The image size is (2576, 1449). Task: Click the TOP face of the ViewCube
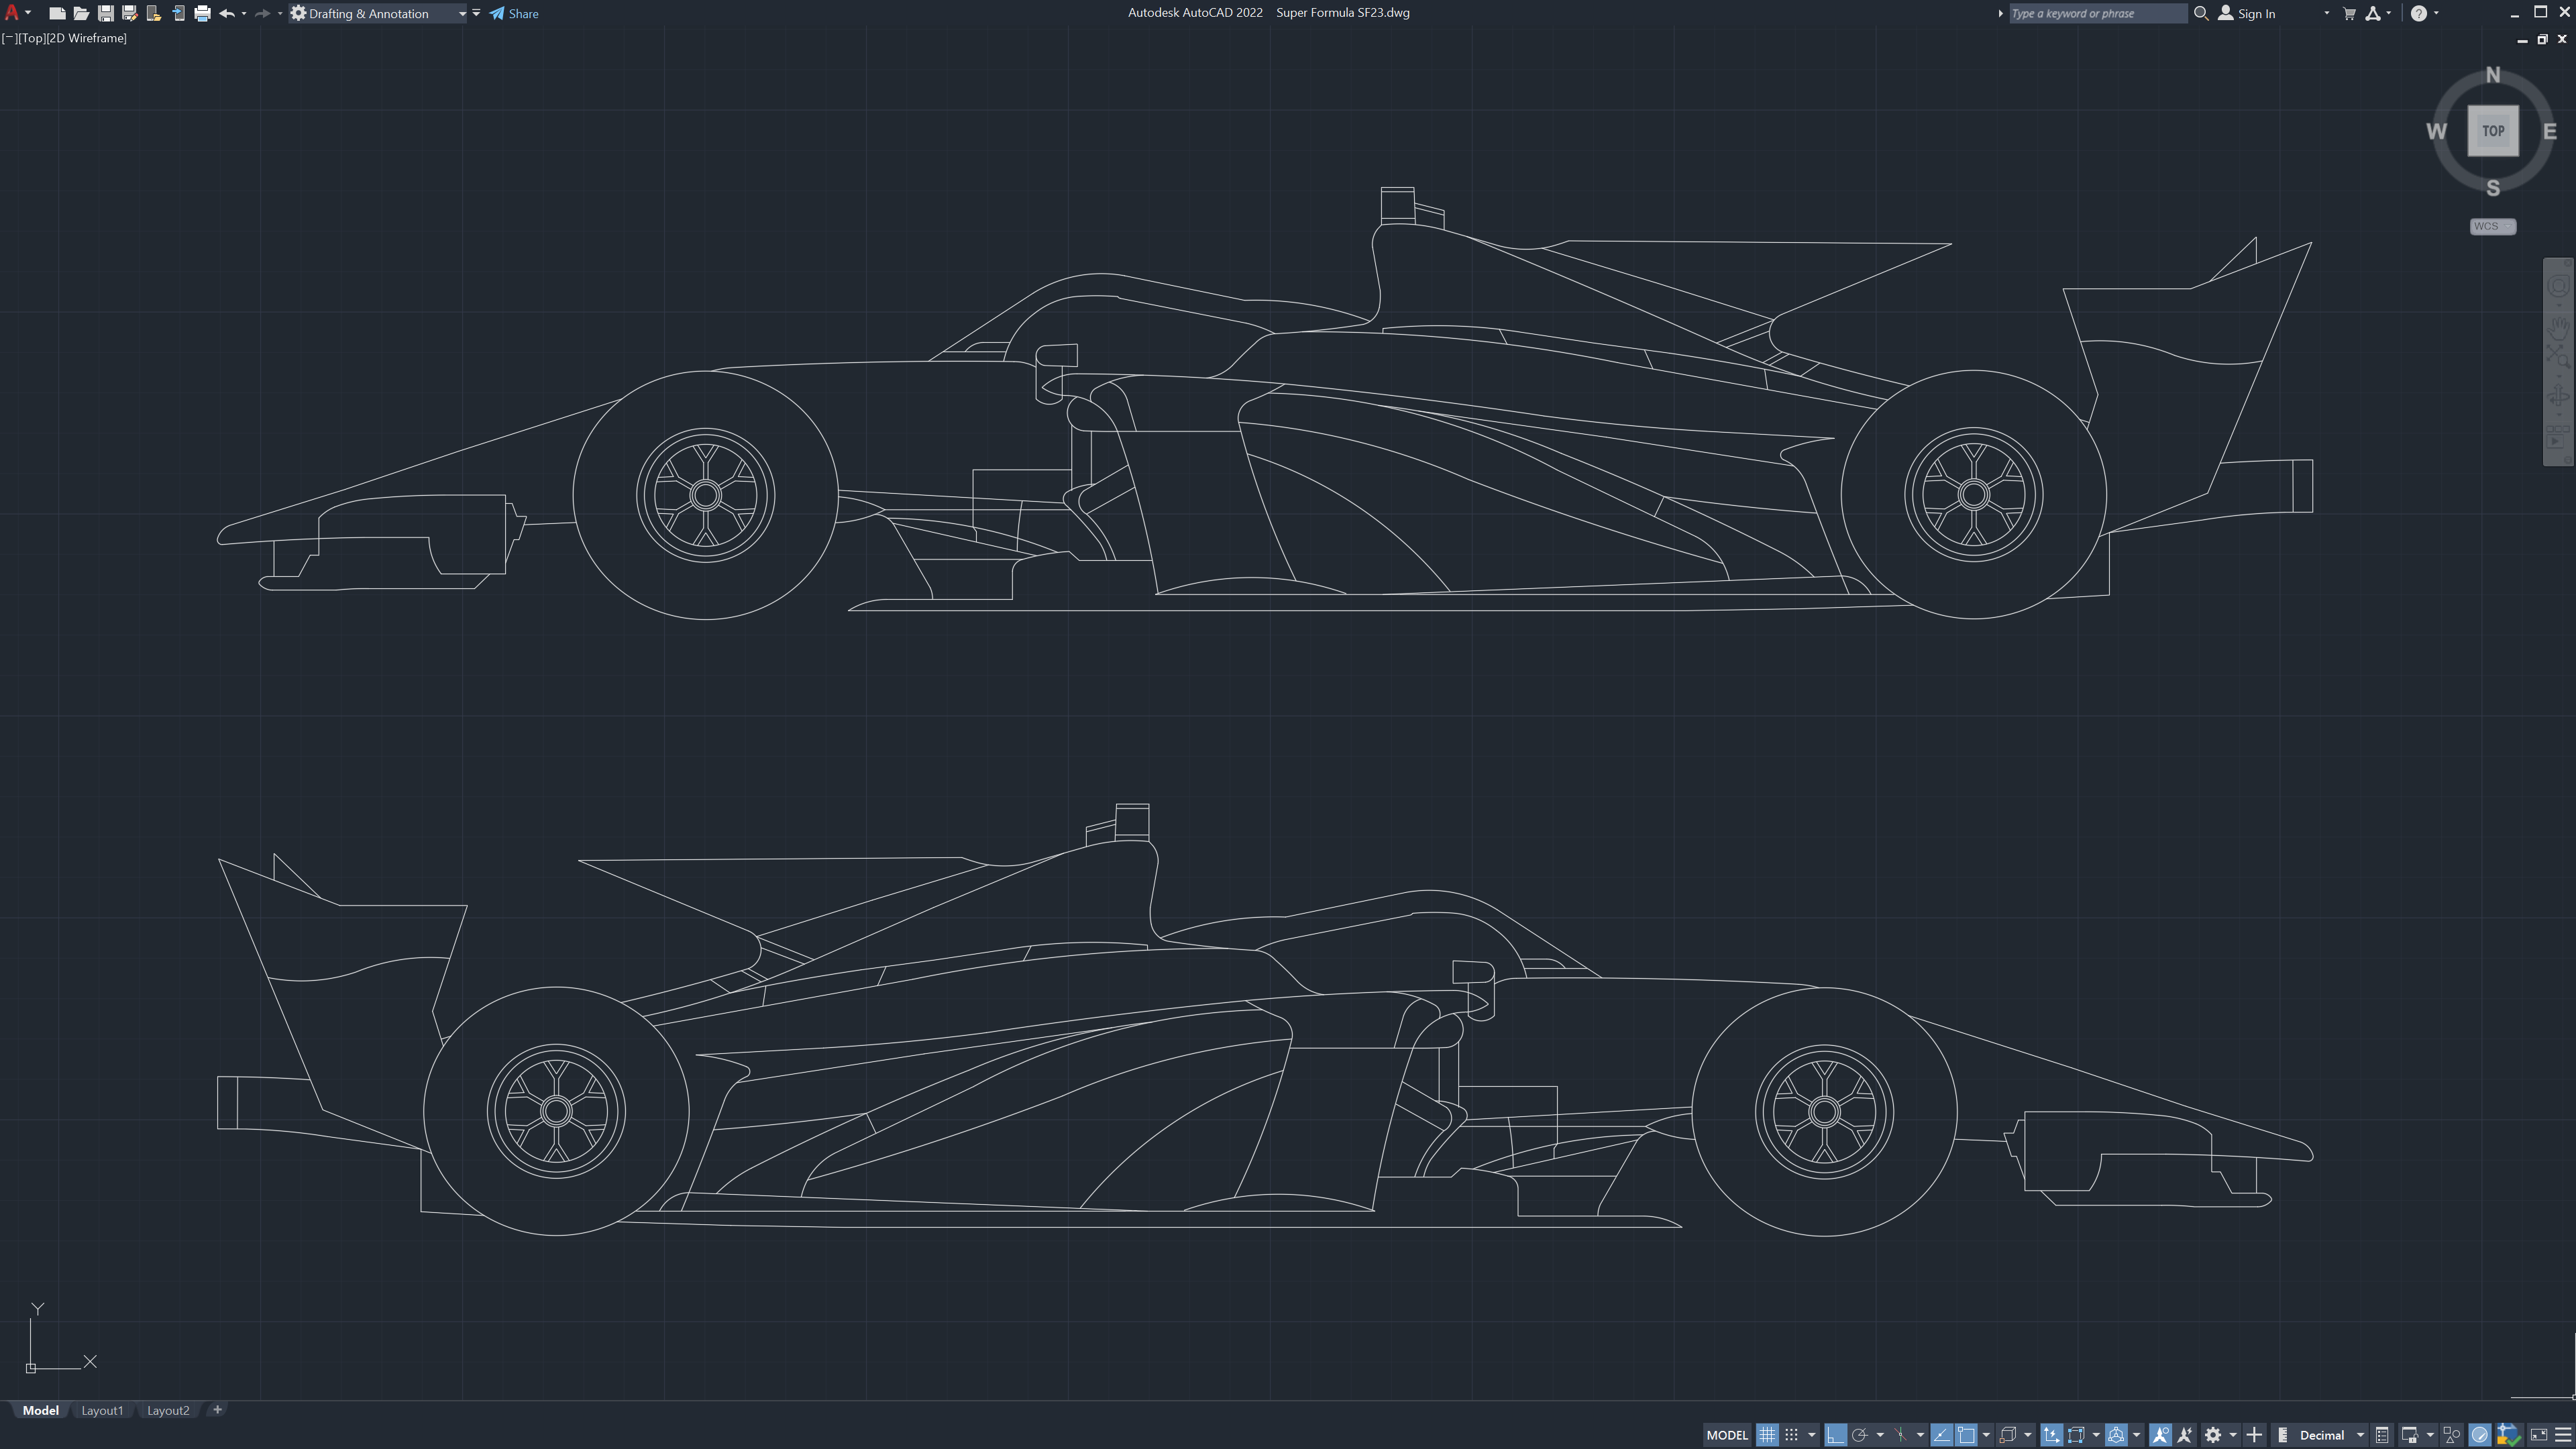tap(2493, 131)
